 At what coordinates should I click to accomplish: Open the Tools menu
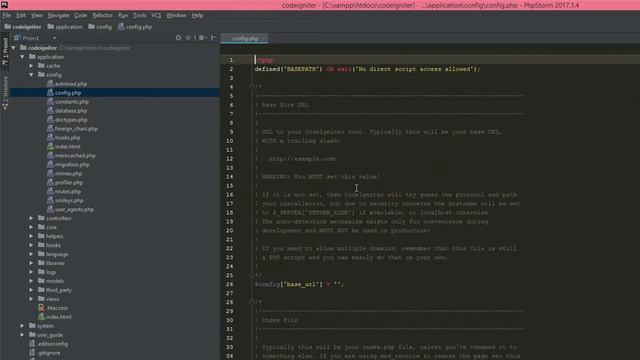(x=140, y=15)
